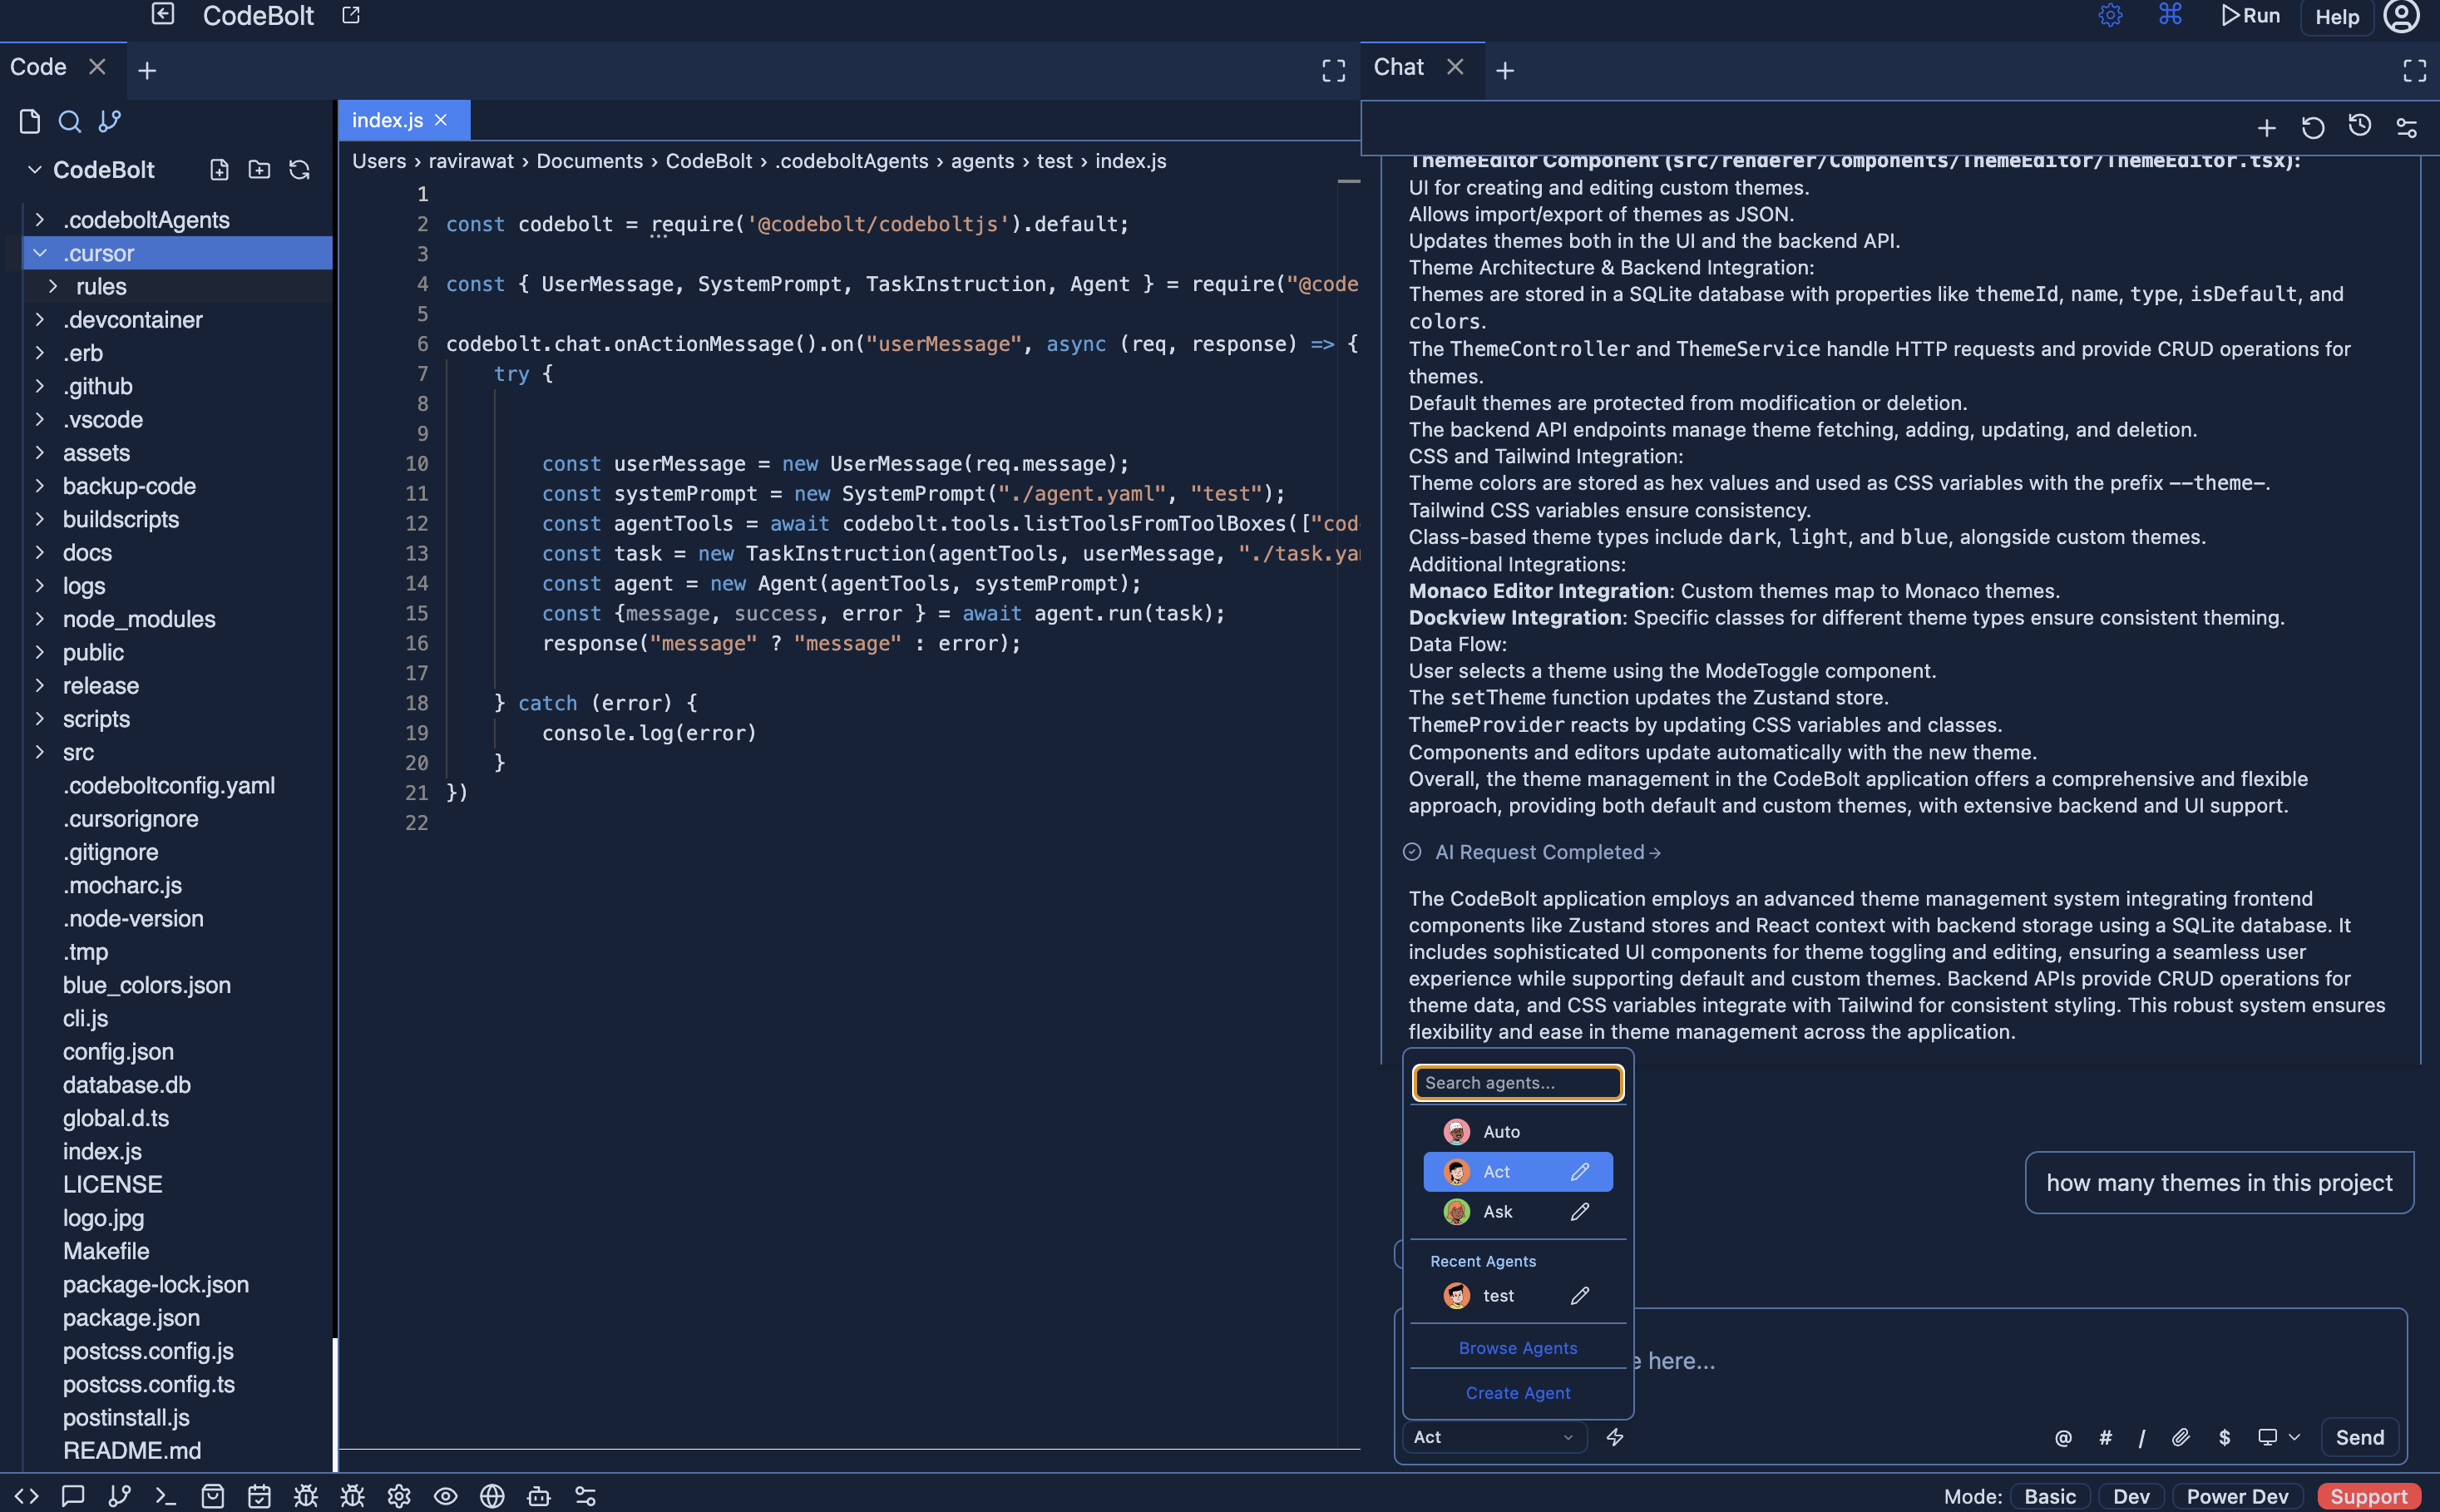Maximize the Chat panel
The height and width of the screenshot is (1512, 2440).
point(2414,70)
